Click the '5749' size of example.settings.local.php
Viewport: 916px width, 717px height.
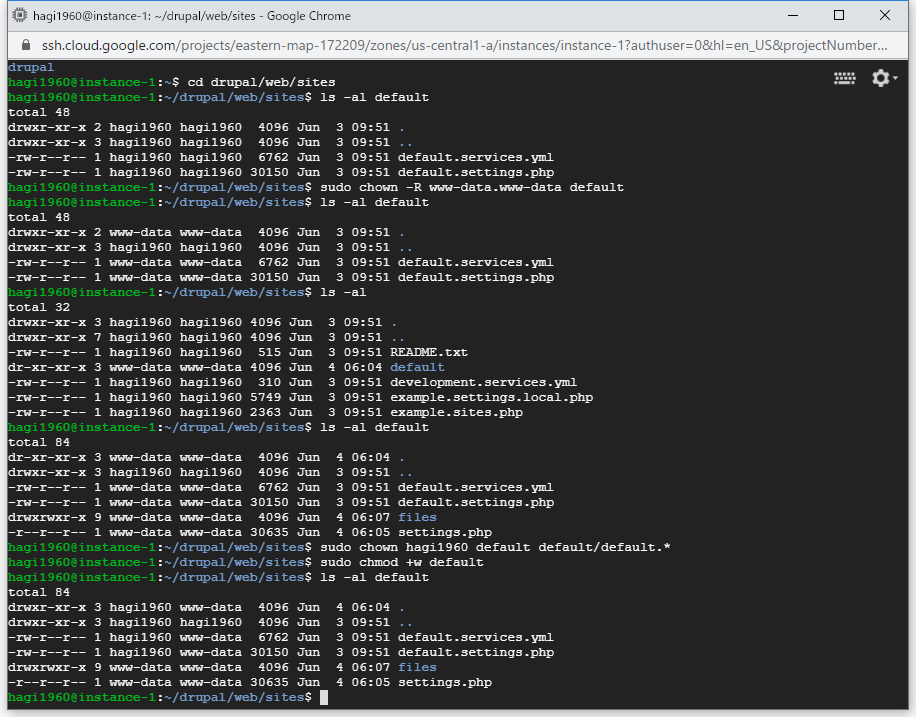coord(266,397)
